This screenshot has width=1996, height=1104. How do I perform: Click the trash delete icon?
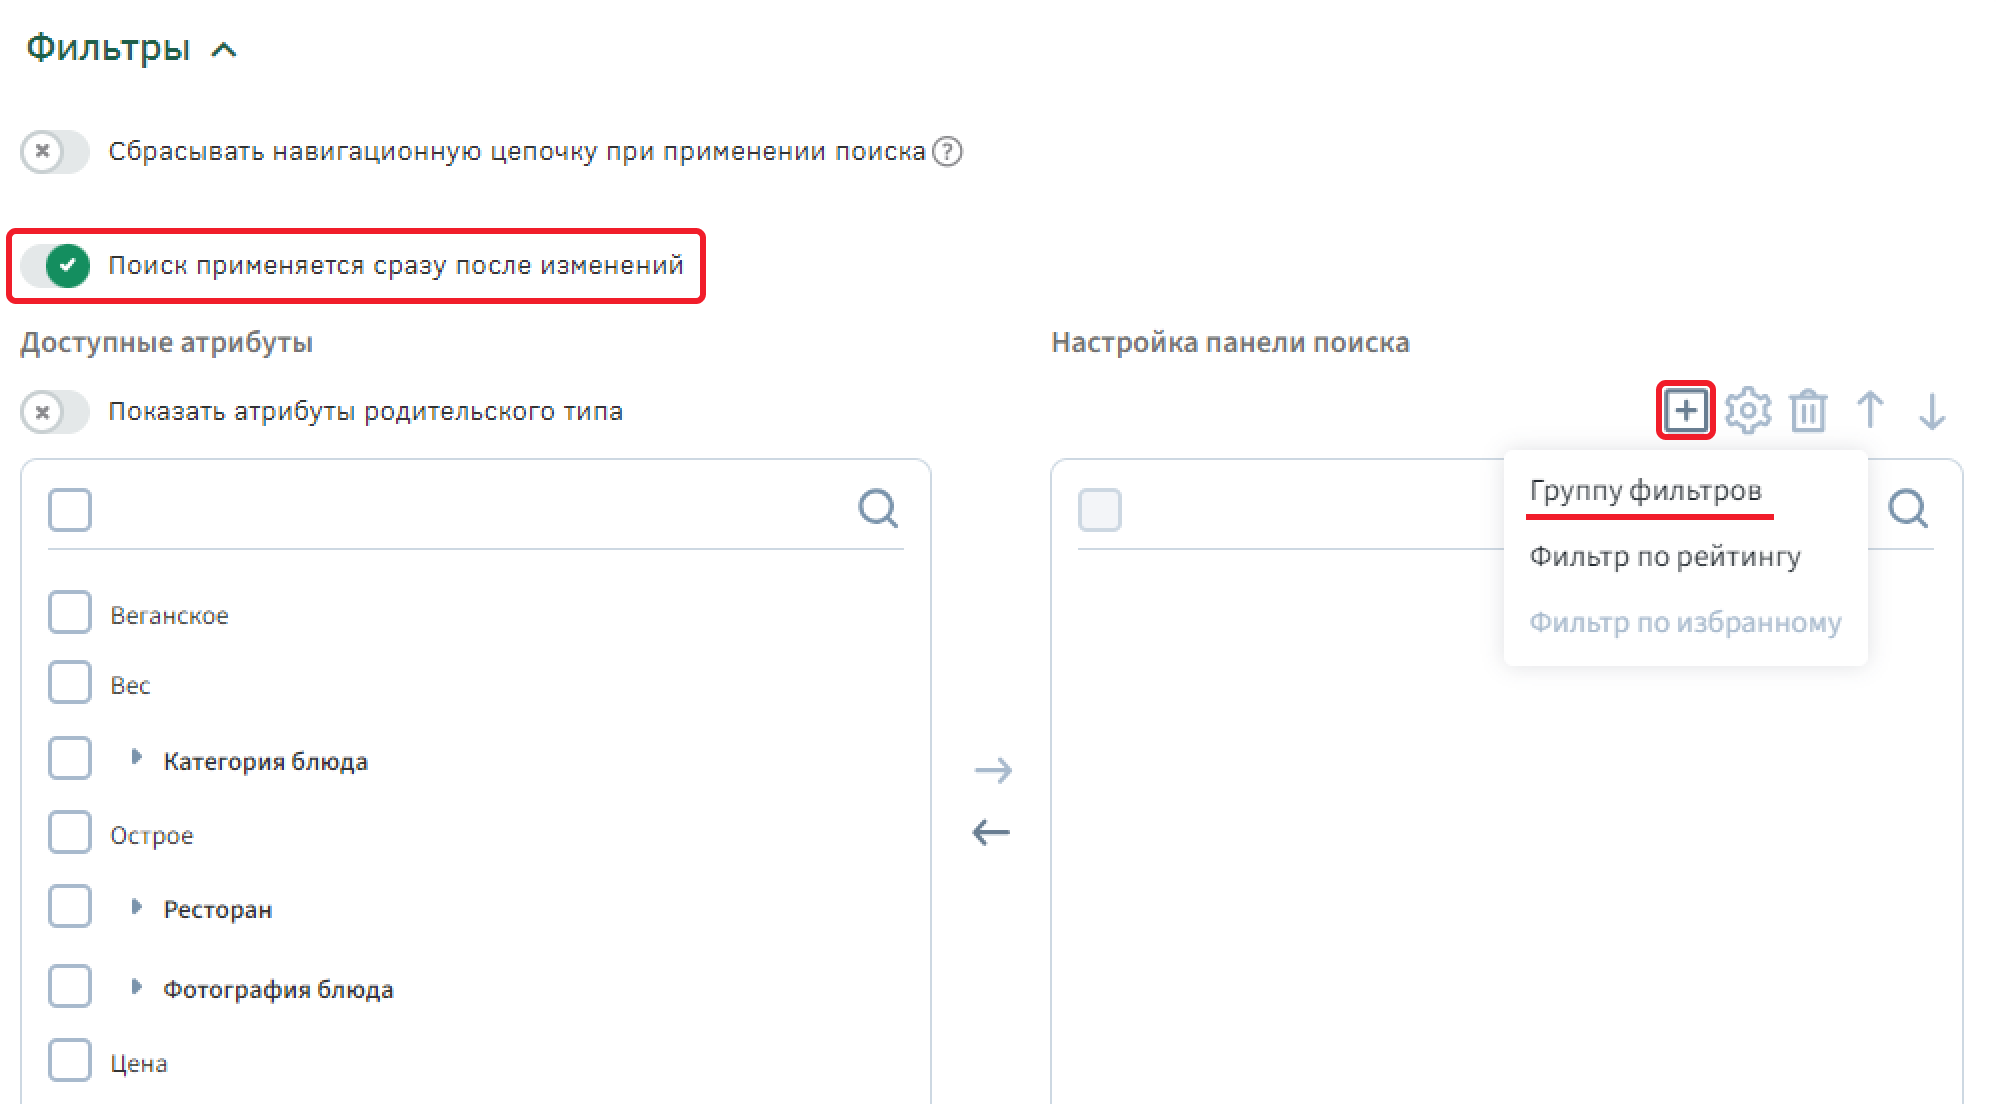coord(1808,411)
